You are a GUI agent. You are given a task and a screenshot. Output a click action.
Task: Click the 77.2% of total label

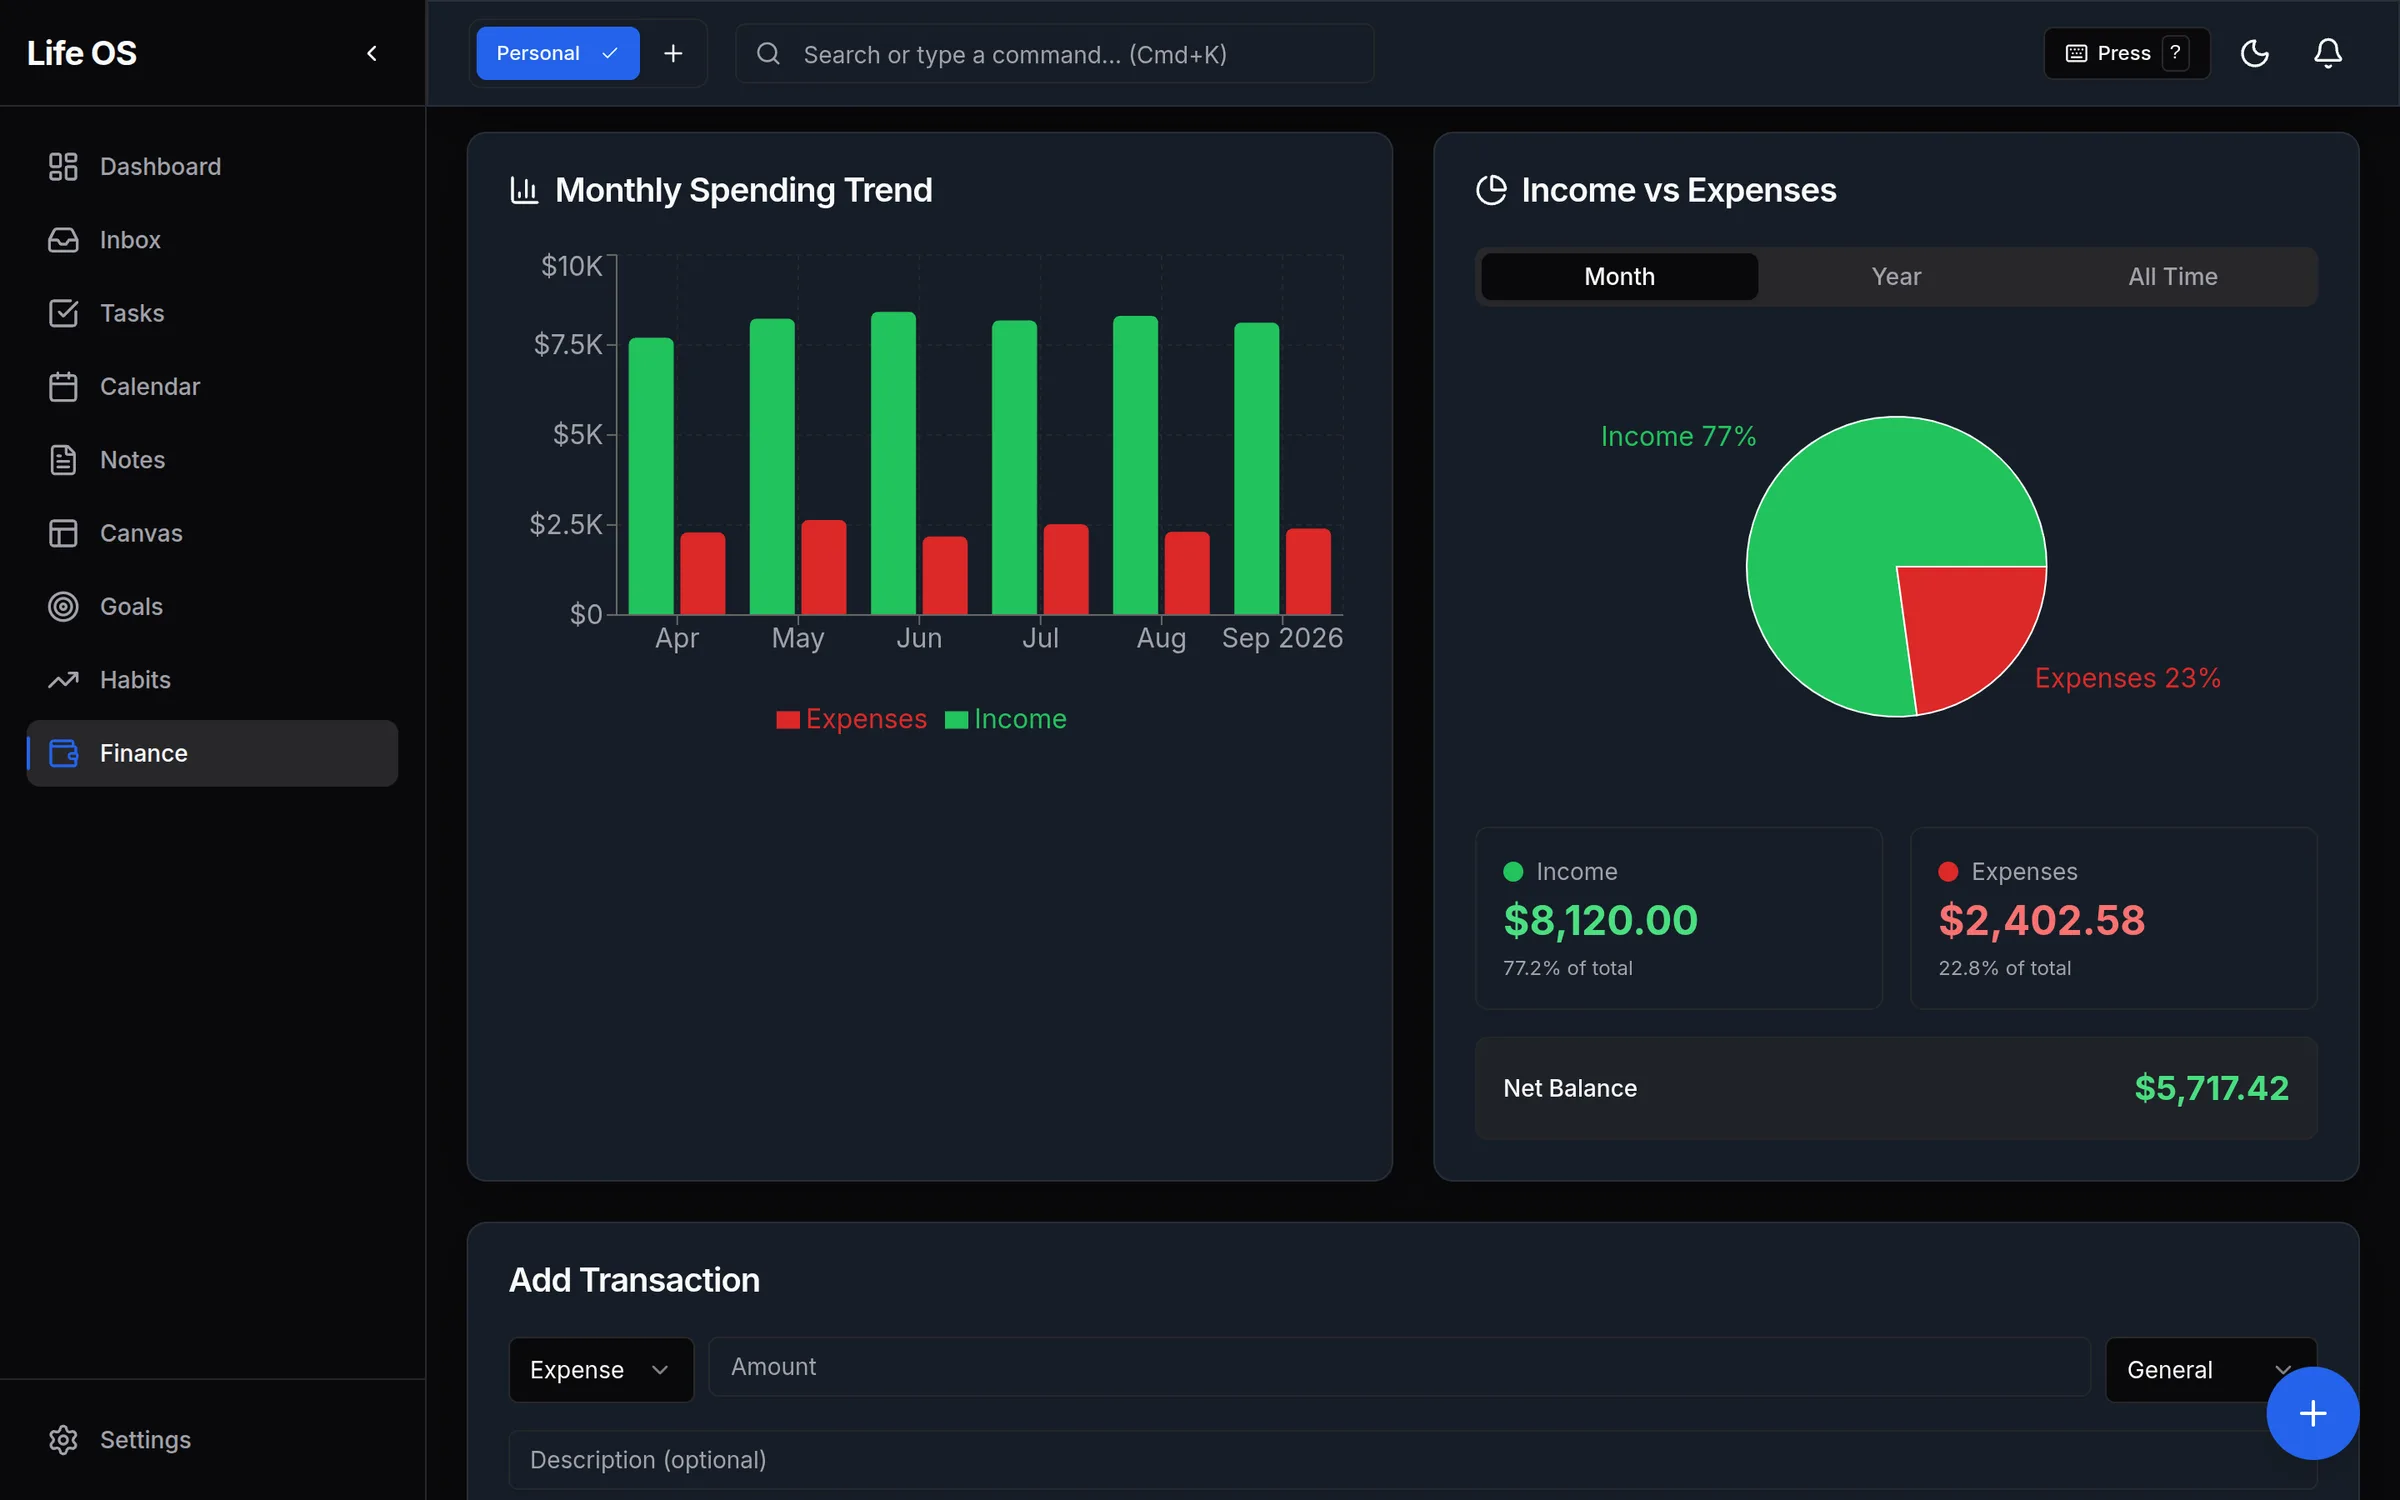click(1567, 968)
